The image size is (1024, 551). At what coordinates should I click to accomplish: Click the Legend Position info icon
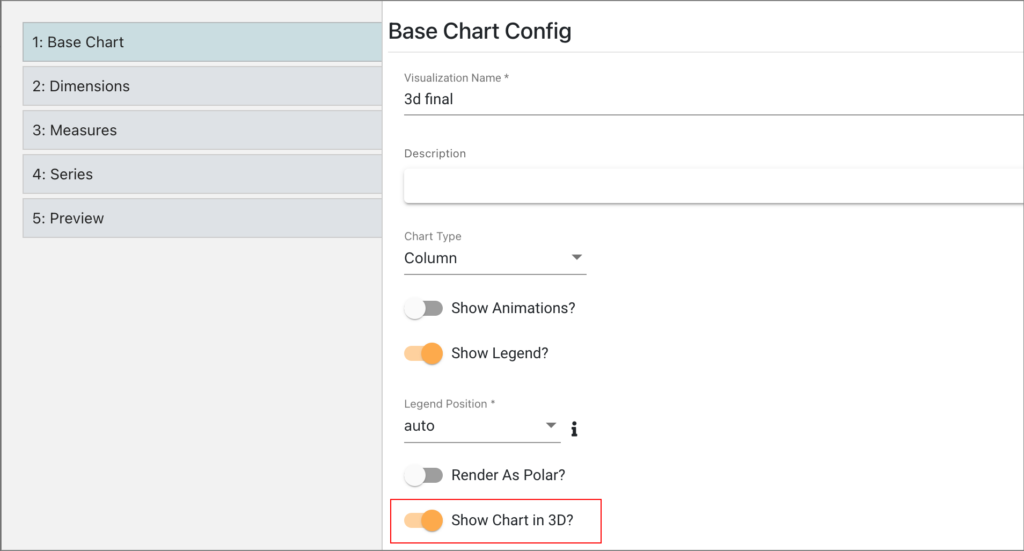[574, 429]
